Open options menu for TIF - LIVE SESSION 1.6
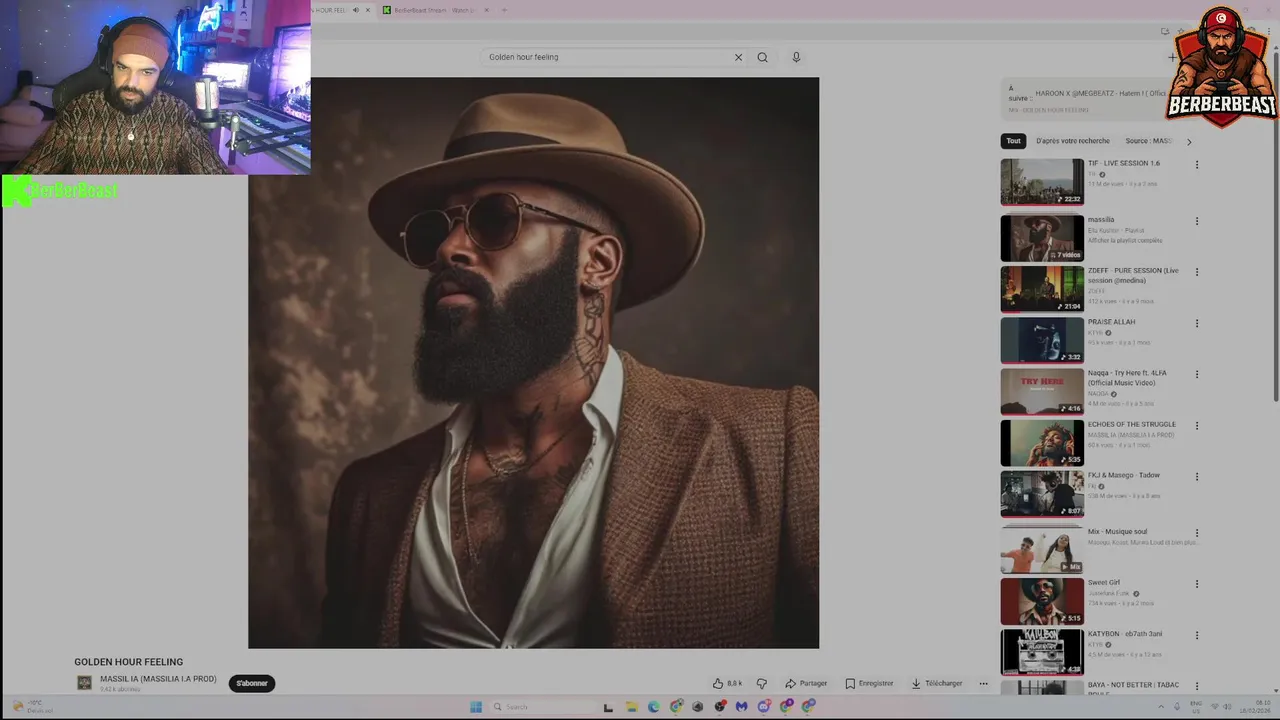This screenshot has width=1280, height=720. [x=1196, y=165]
